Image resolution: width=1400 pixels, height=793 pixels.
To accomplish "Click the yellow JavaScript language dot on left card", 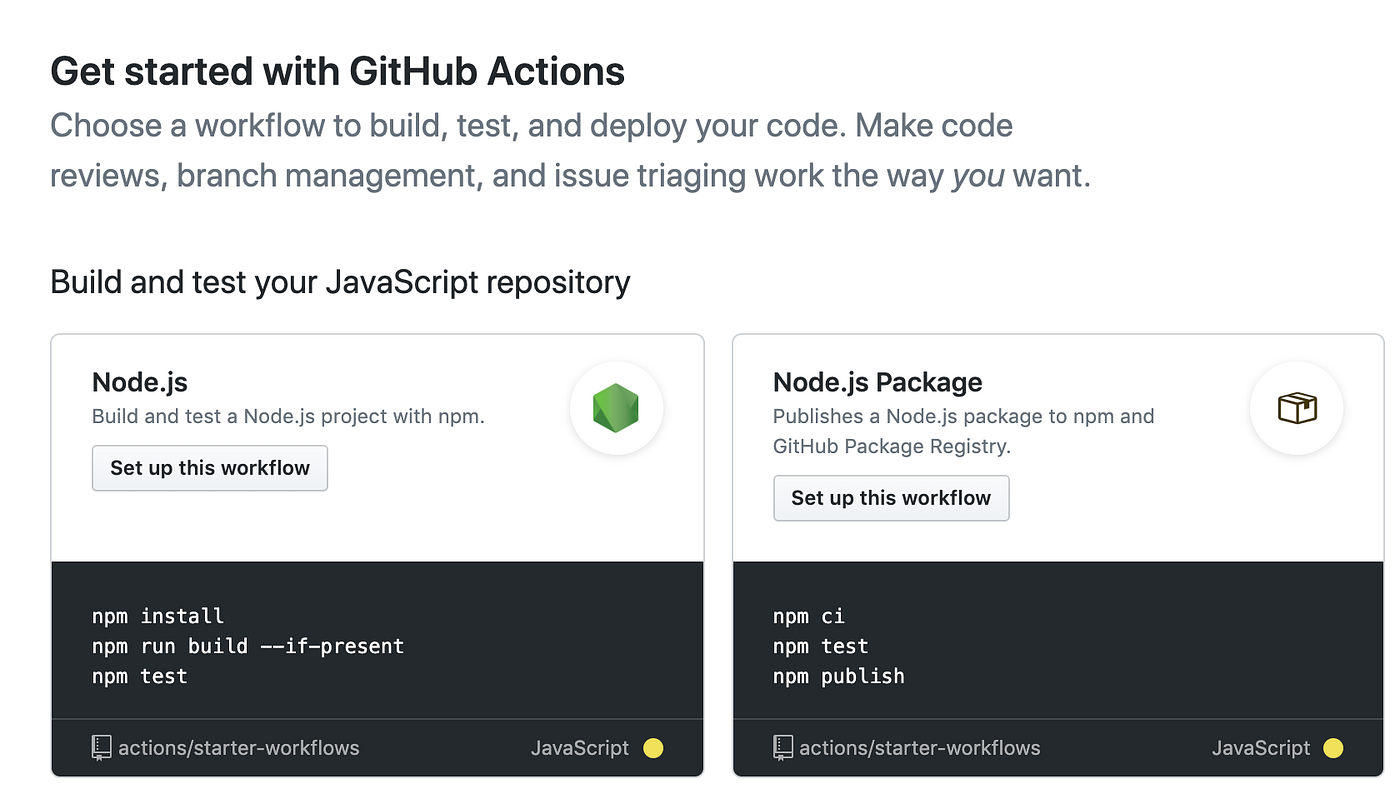I will [x=652, y=747].
